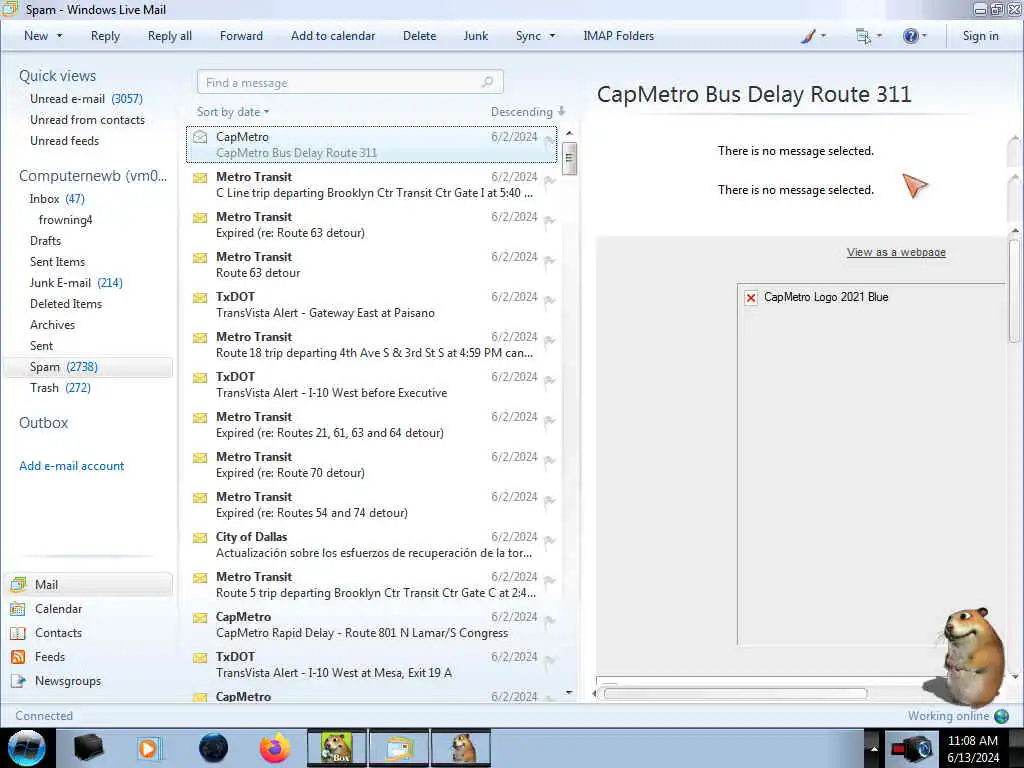Toggle flag on I-10 West before Executive message
The image size is (1024, 768).
click(x=549, y=381)
